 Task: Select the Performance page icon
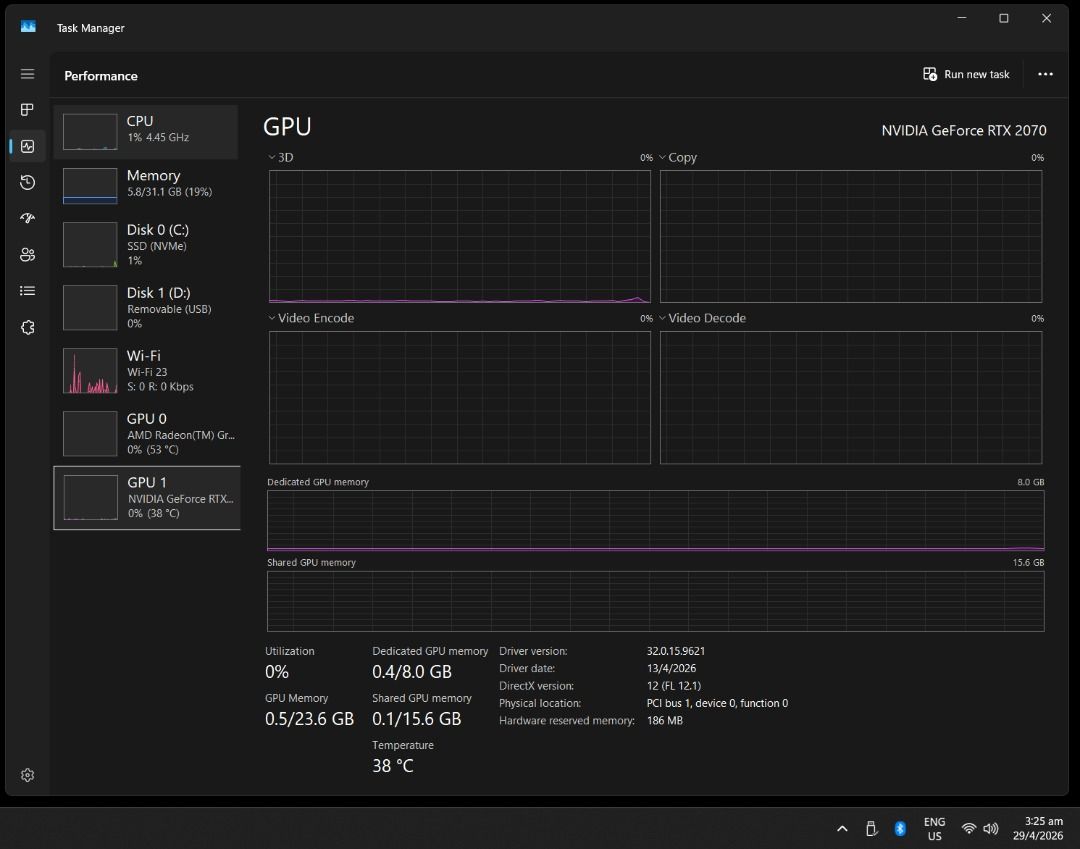(27, 145)
